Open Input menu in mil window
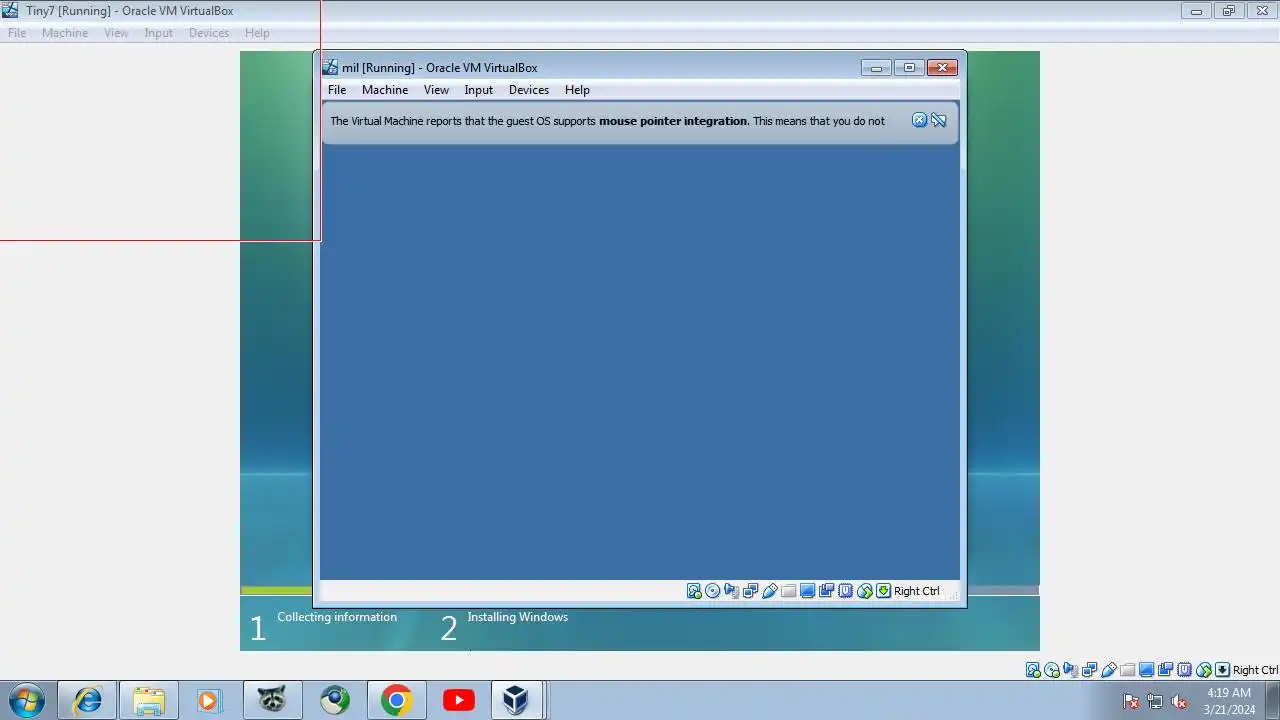Viewport: 1280px width, 720px height. coord(479,90)
